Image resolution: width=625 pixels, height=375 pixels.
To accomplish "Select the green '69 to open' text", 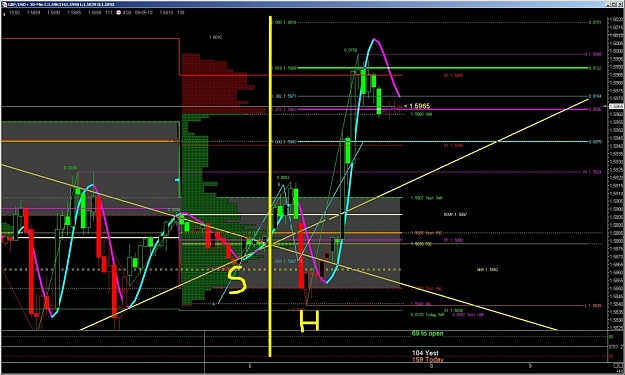I will coord(427,334).
